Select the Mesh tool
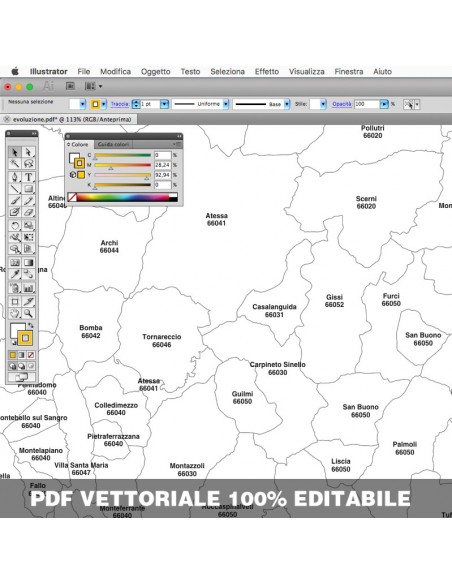This screenshot has height=584, width=452. tap(15, 263)
